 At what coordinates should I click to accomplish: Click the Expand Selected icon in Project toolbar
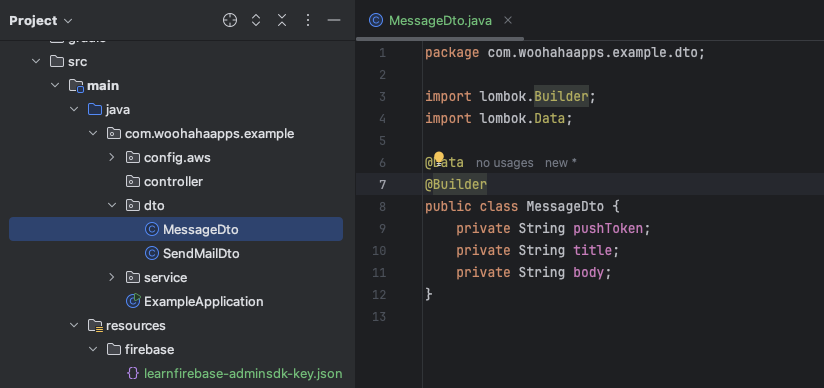pyautogui.click(x=256, y=21)
